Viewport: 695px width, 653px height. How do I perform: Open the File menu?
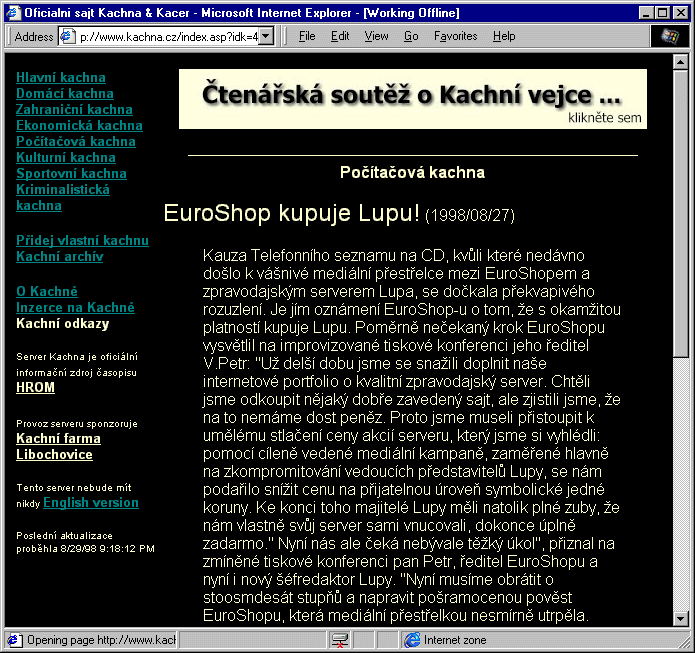click(307, 36)
